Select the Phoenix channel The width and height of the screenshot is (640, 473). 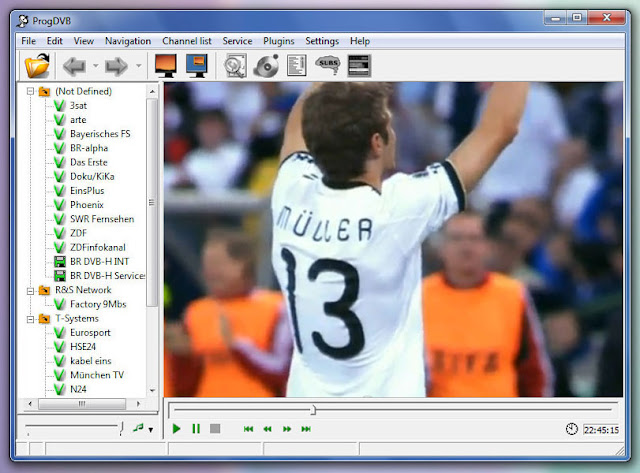click(x=87, y=205)
